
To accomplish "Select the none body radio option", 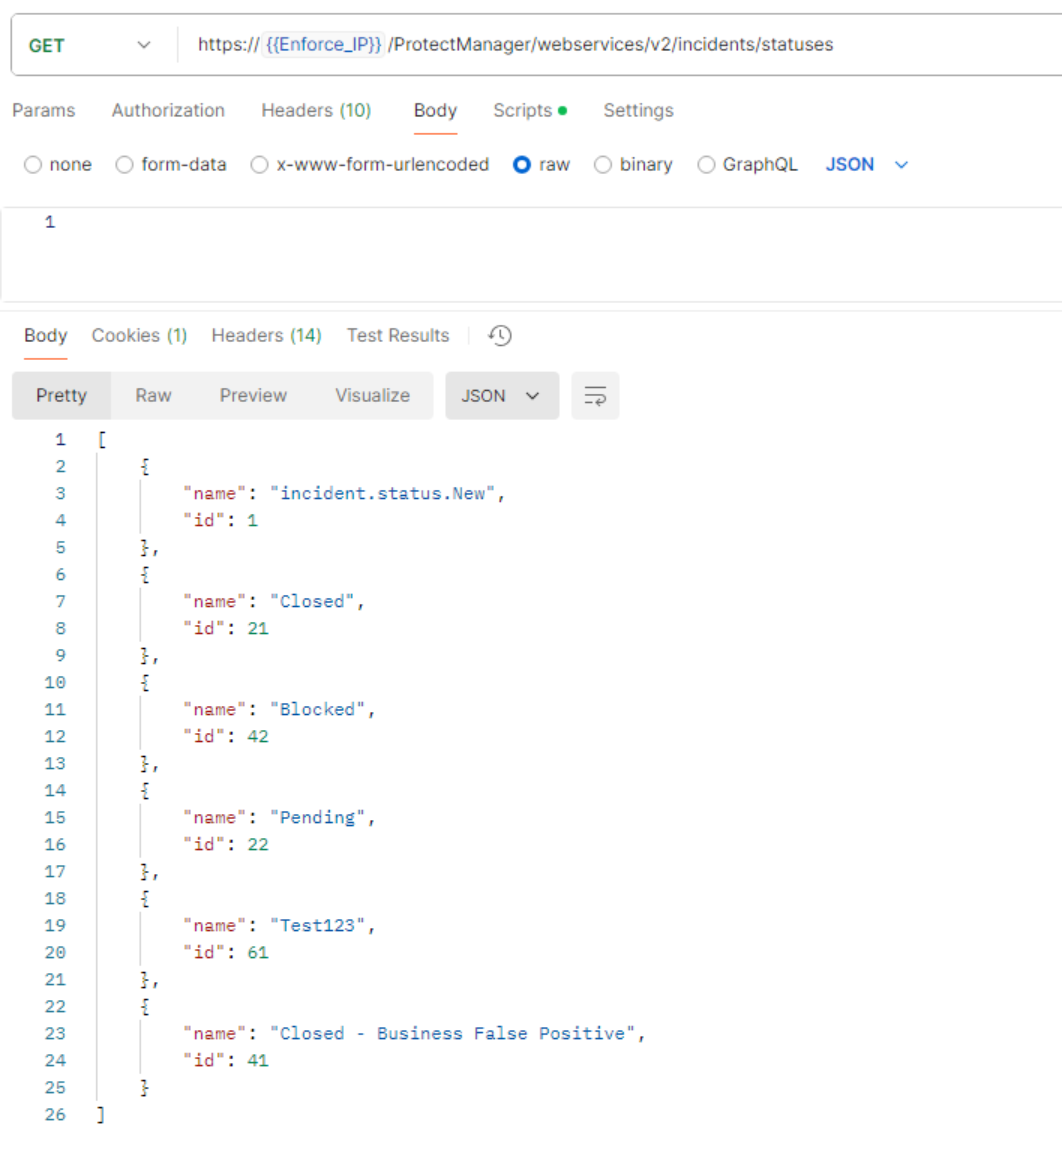I will point(33,165).
